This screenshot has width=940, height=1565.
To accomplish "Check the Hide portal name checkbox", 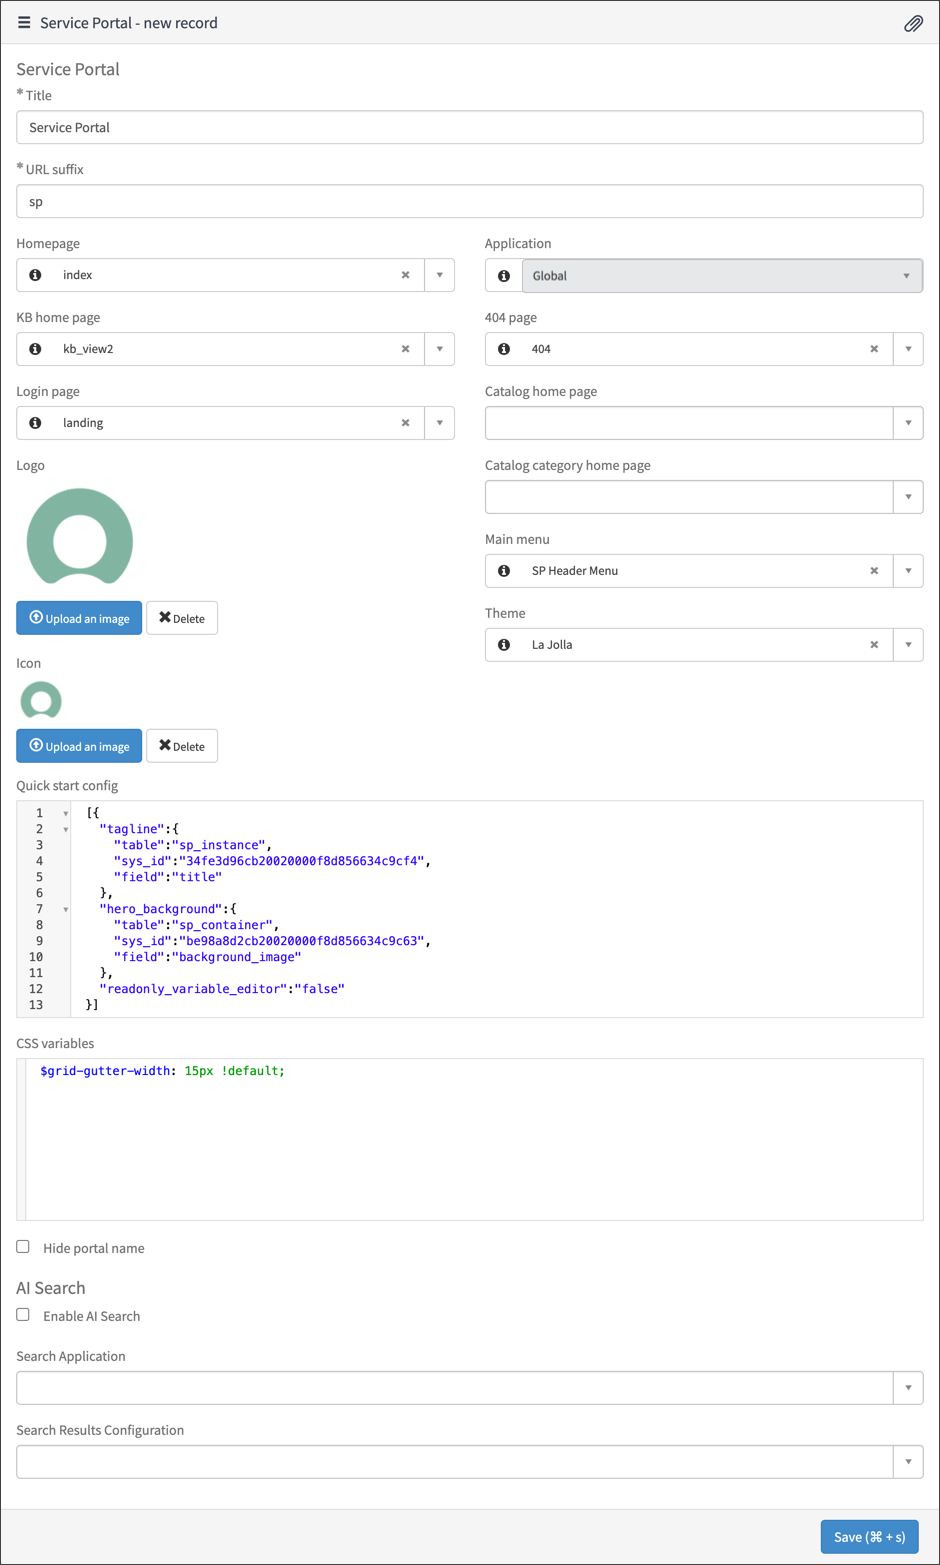I will coord(22,1247).
